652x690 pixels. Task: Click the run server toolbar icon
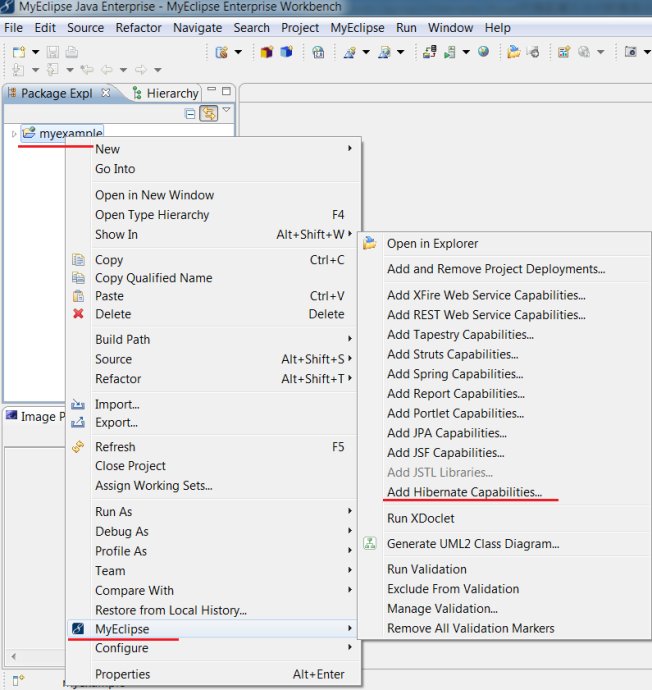pyautogui.click(x=449, y=52)
